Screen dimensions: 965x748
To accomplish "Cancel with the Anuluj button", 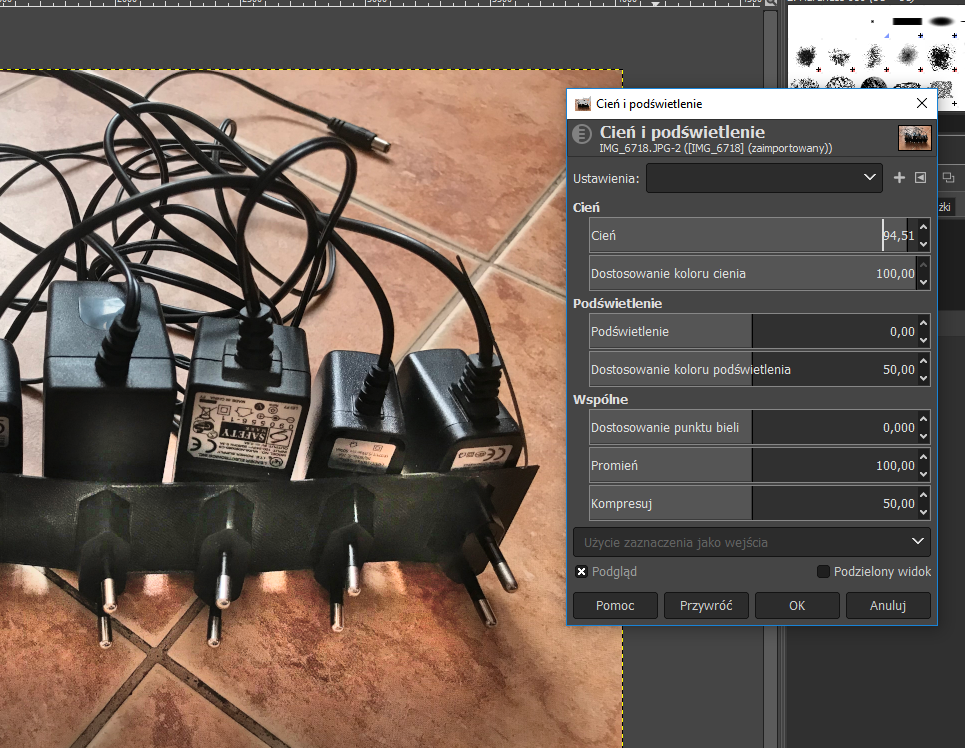I will pos(887,605).
